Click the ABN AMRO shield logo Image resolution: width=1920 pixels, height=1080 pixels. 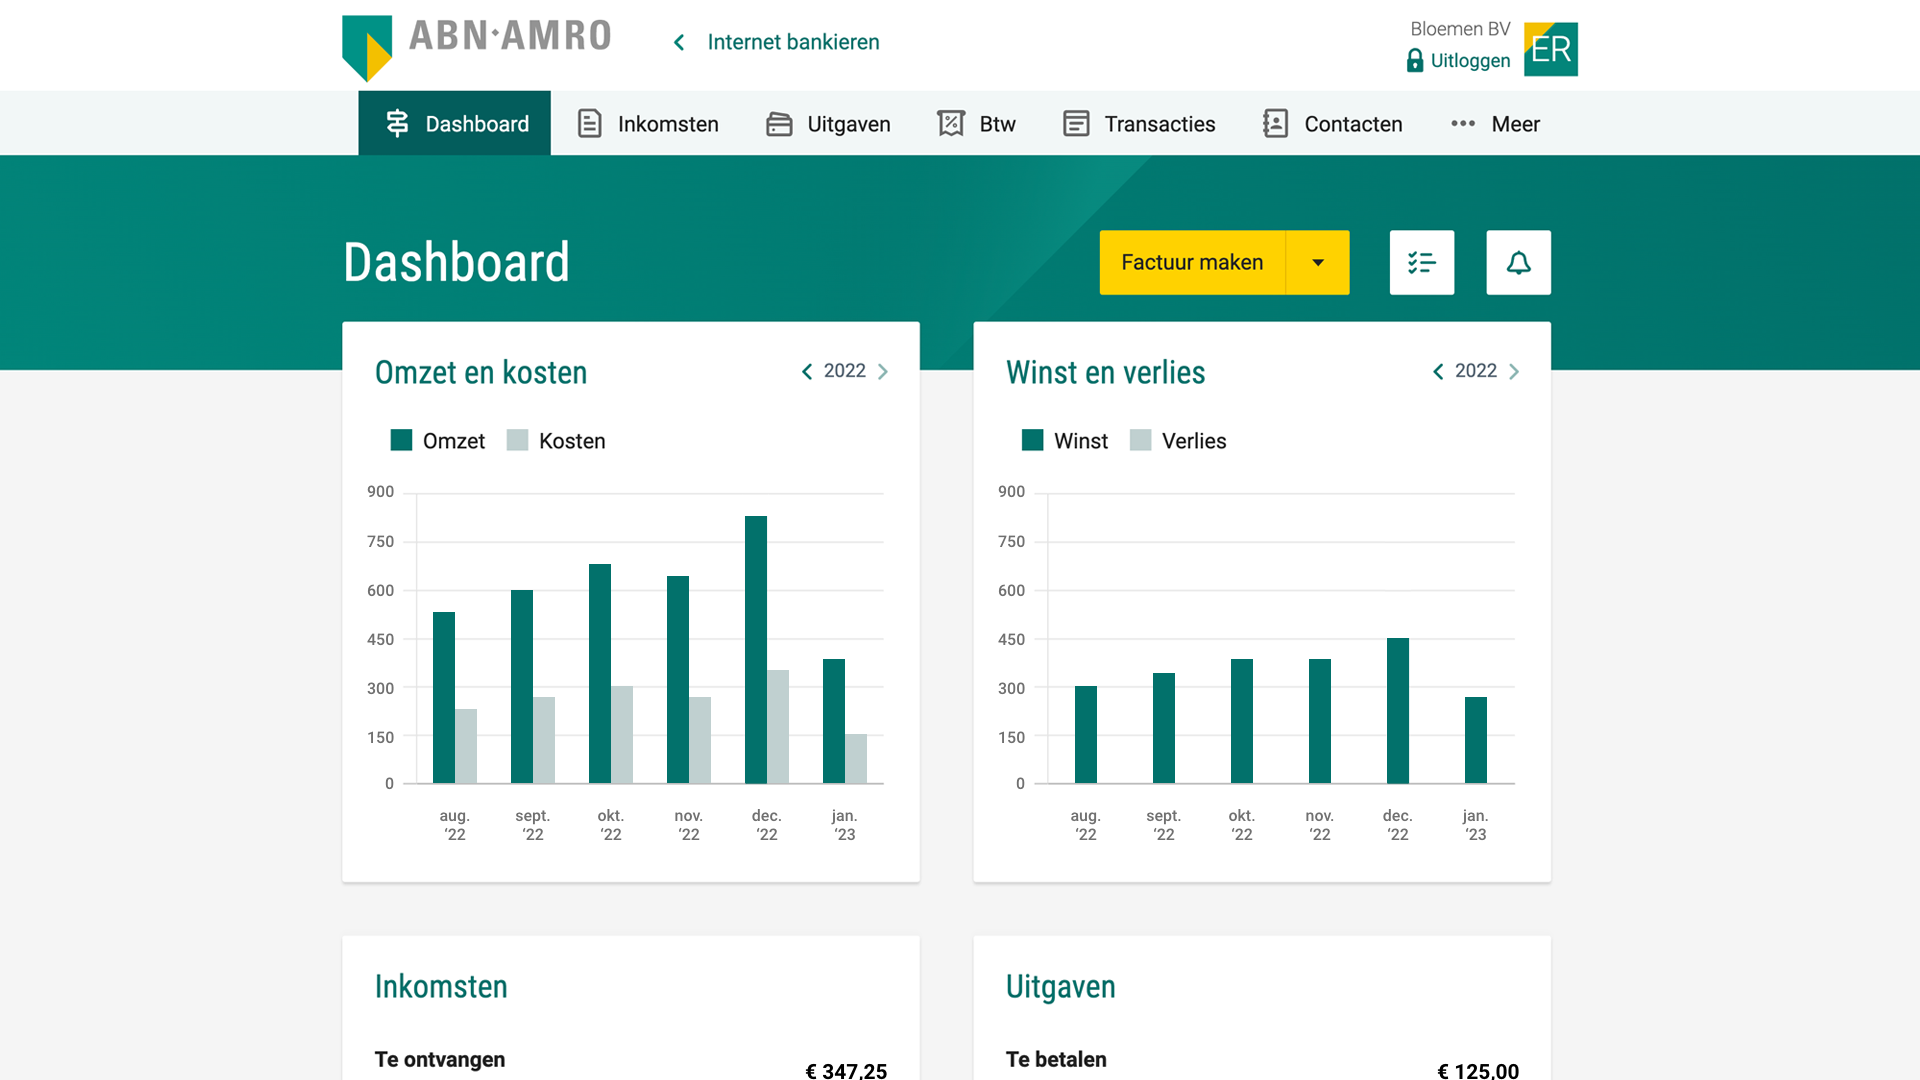pos(367,47)
